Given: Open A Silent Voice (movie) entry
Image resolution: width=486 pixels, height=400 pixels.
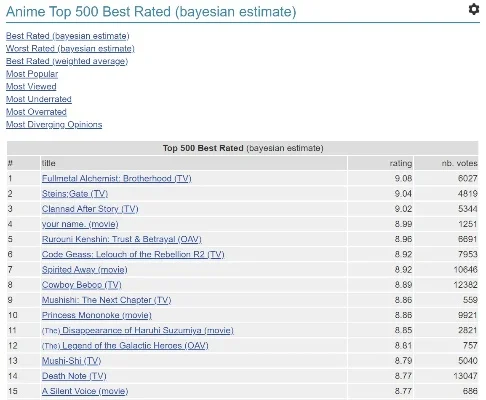Looking at the screenshot, I should [x=85, y=391].
